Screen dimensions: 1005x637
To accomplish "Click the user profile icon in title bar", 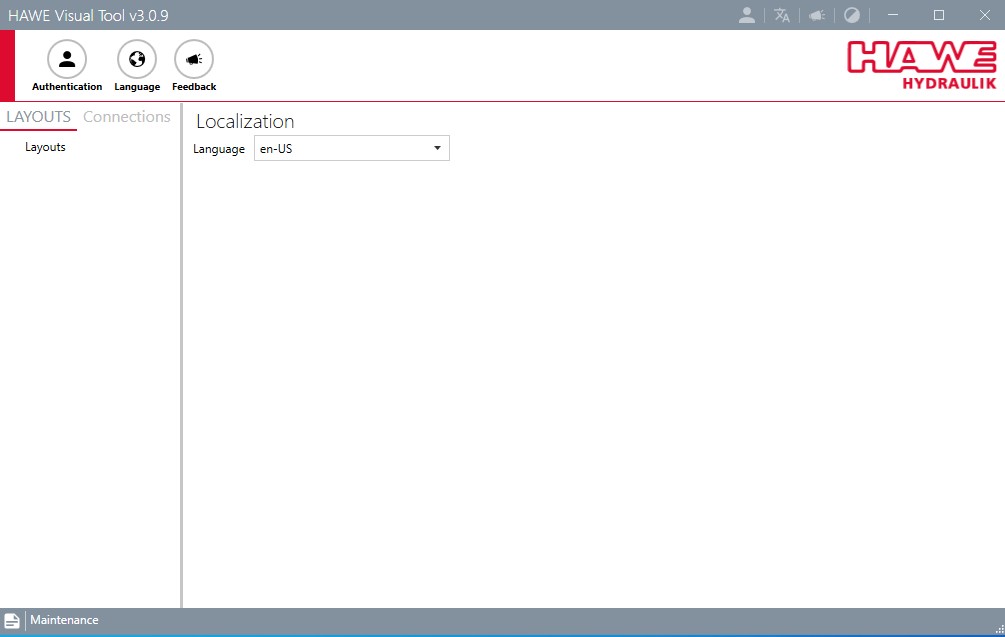I will click(x=747, y=15).
